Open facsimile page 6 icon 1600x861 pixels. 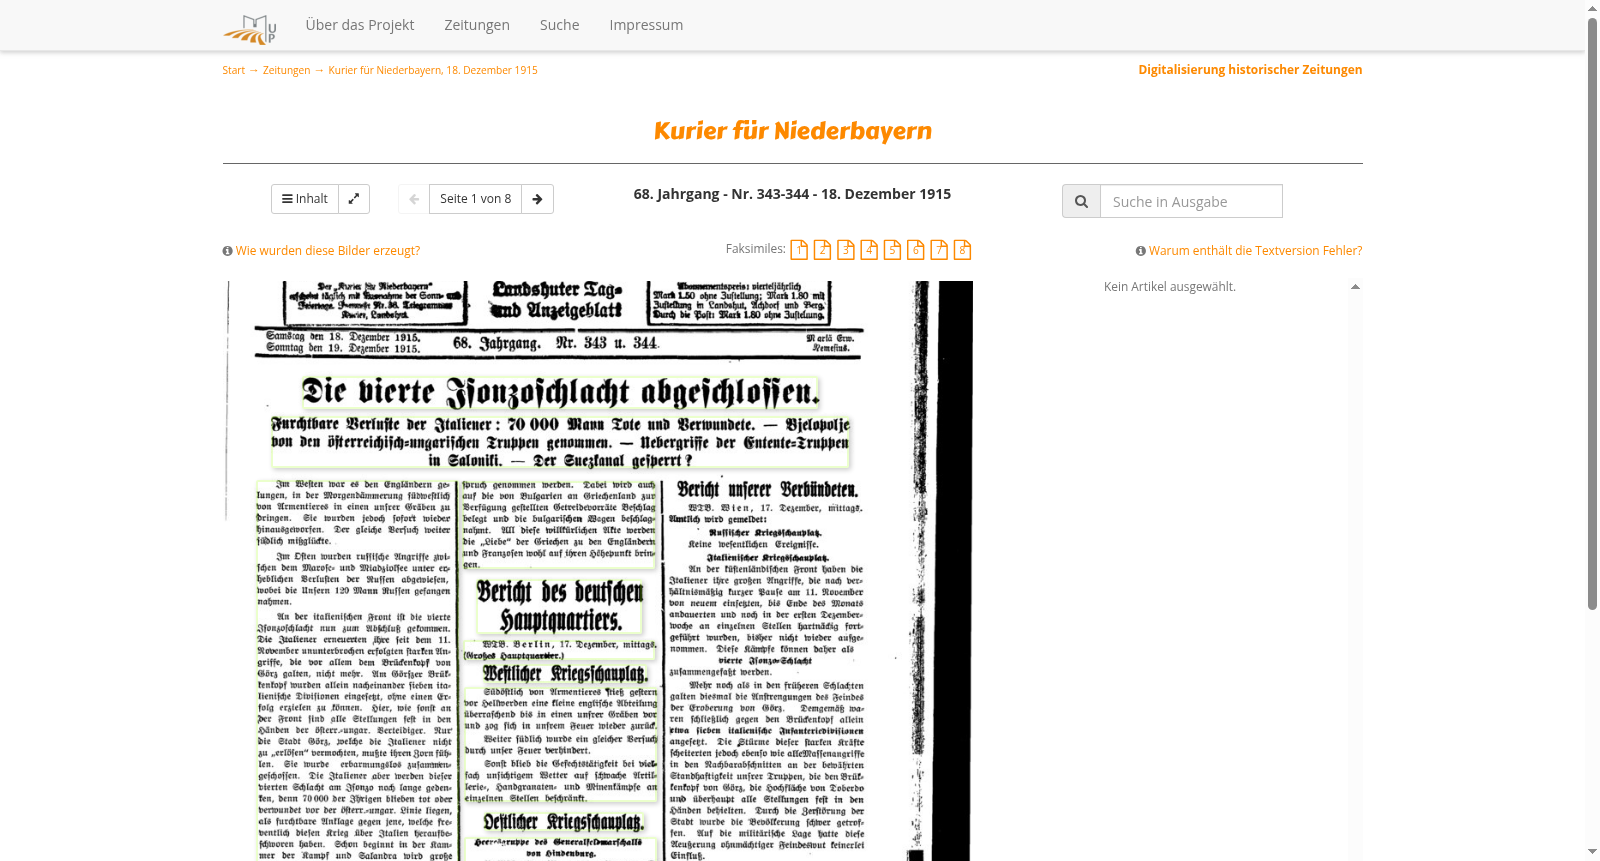(x=916, y=250)
